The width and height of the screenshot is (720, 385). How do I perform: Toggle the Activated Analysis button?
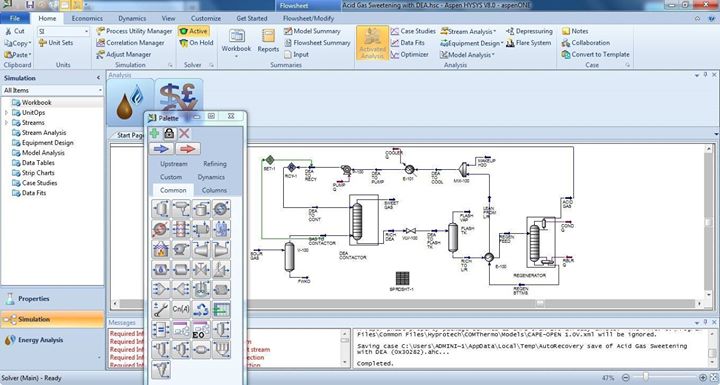pyautogui.click(x=372, y=43)
